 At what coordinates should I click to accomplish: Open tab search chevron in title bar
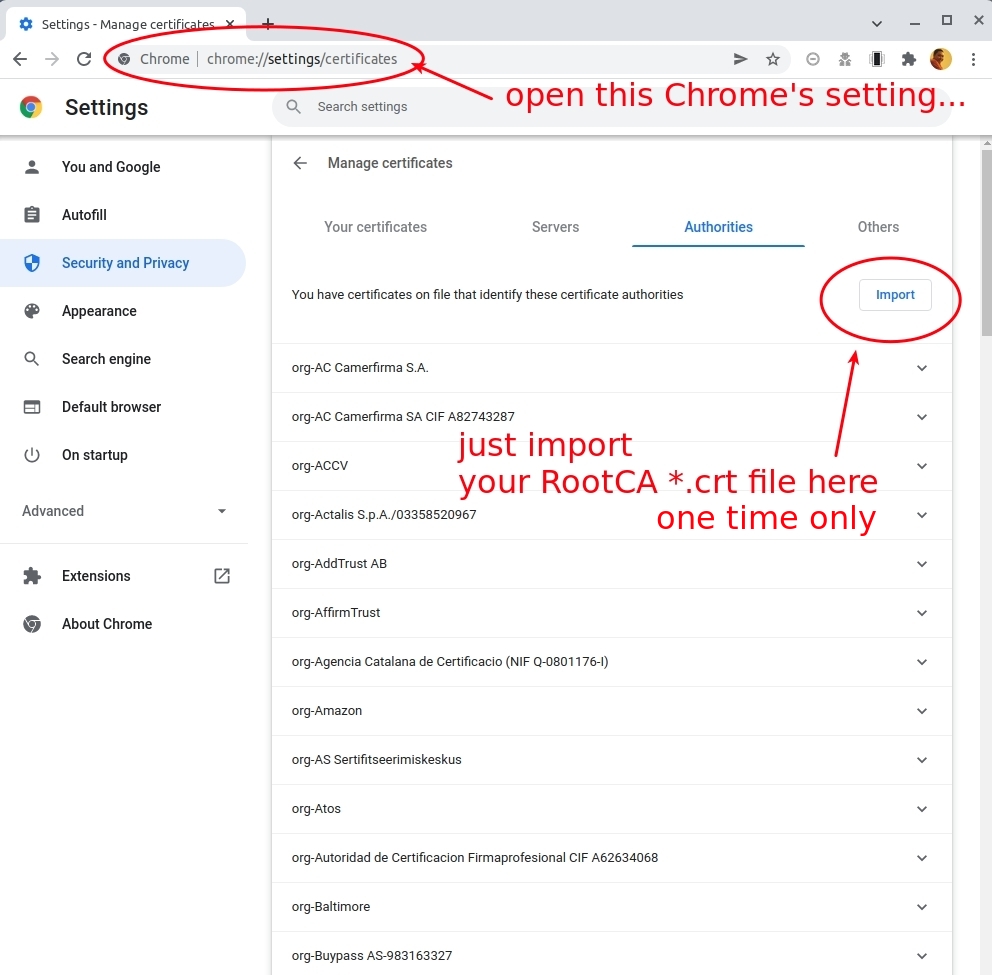point(877,24)
